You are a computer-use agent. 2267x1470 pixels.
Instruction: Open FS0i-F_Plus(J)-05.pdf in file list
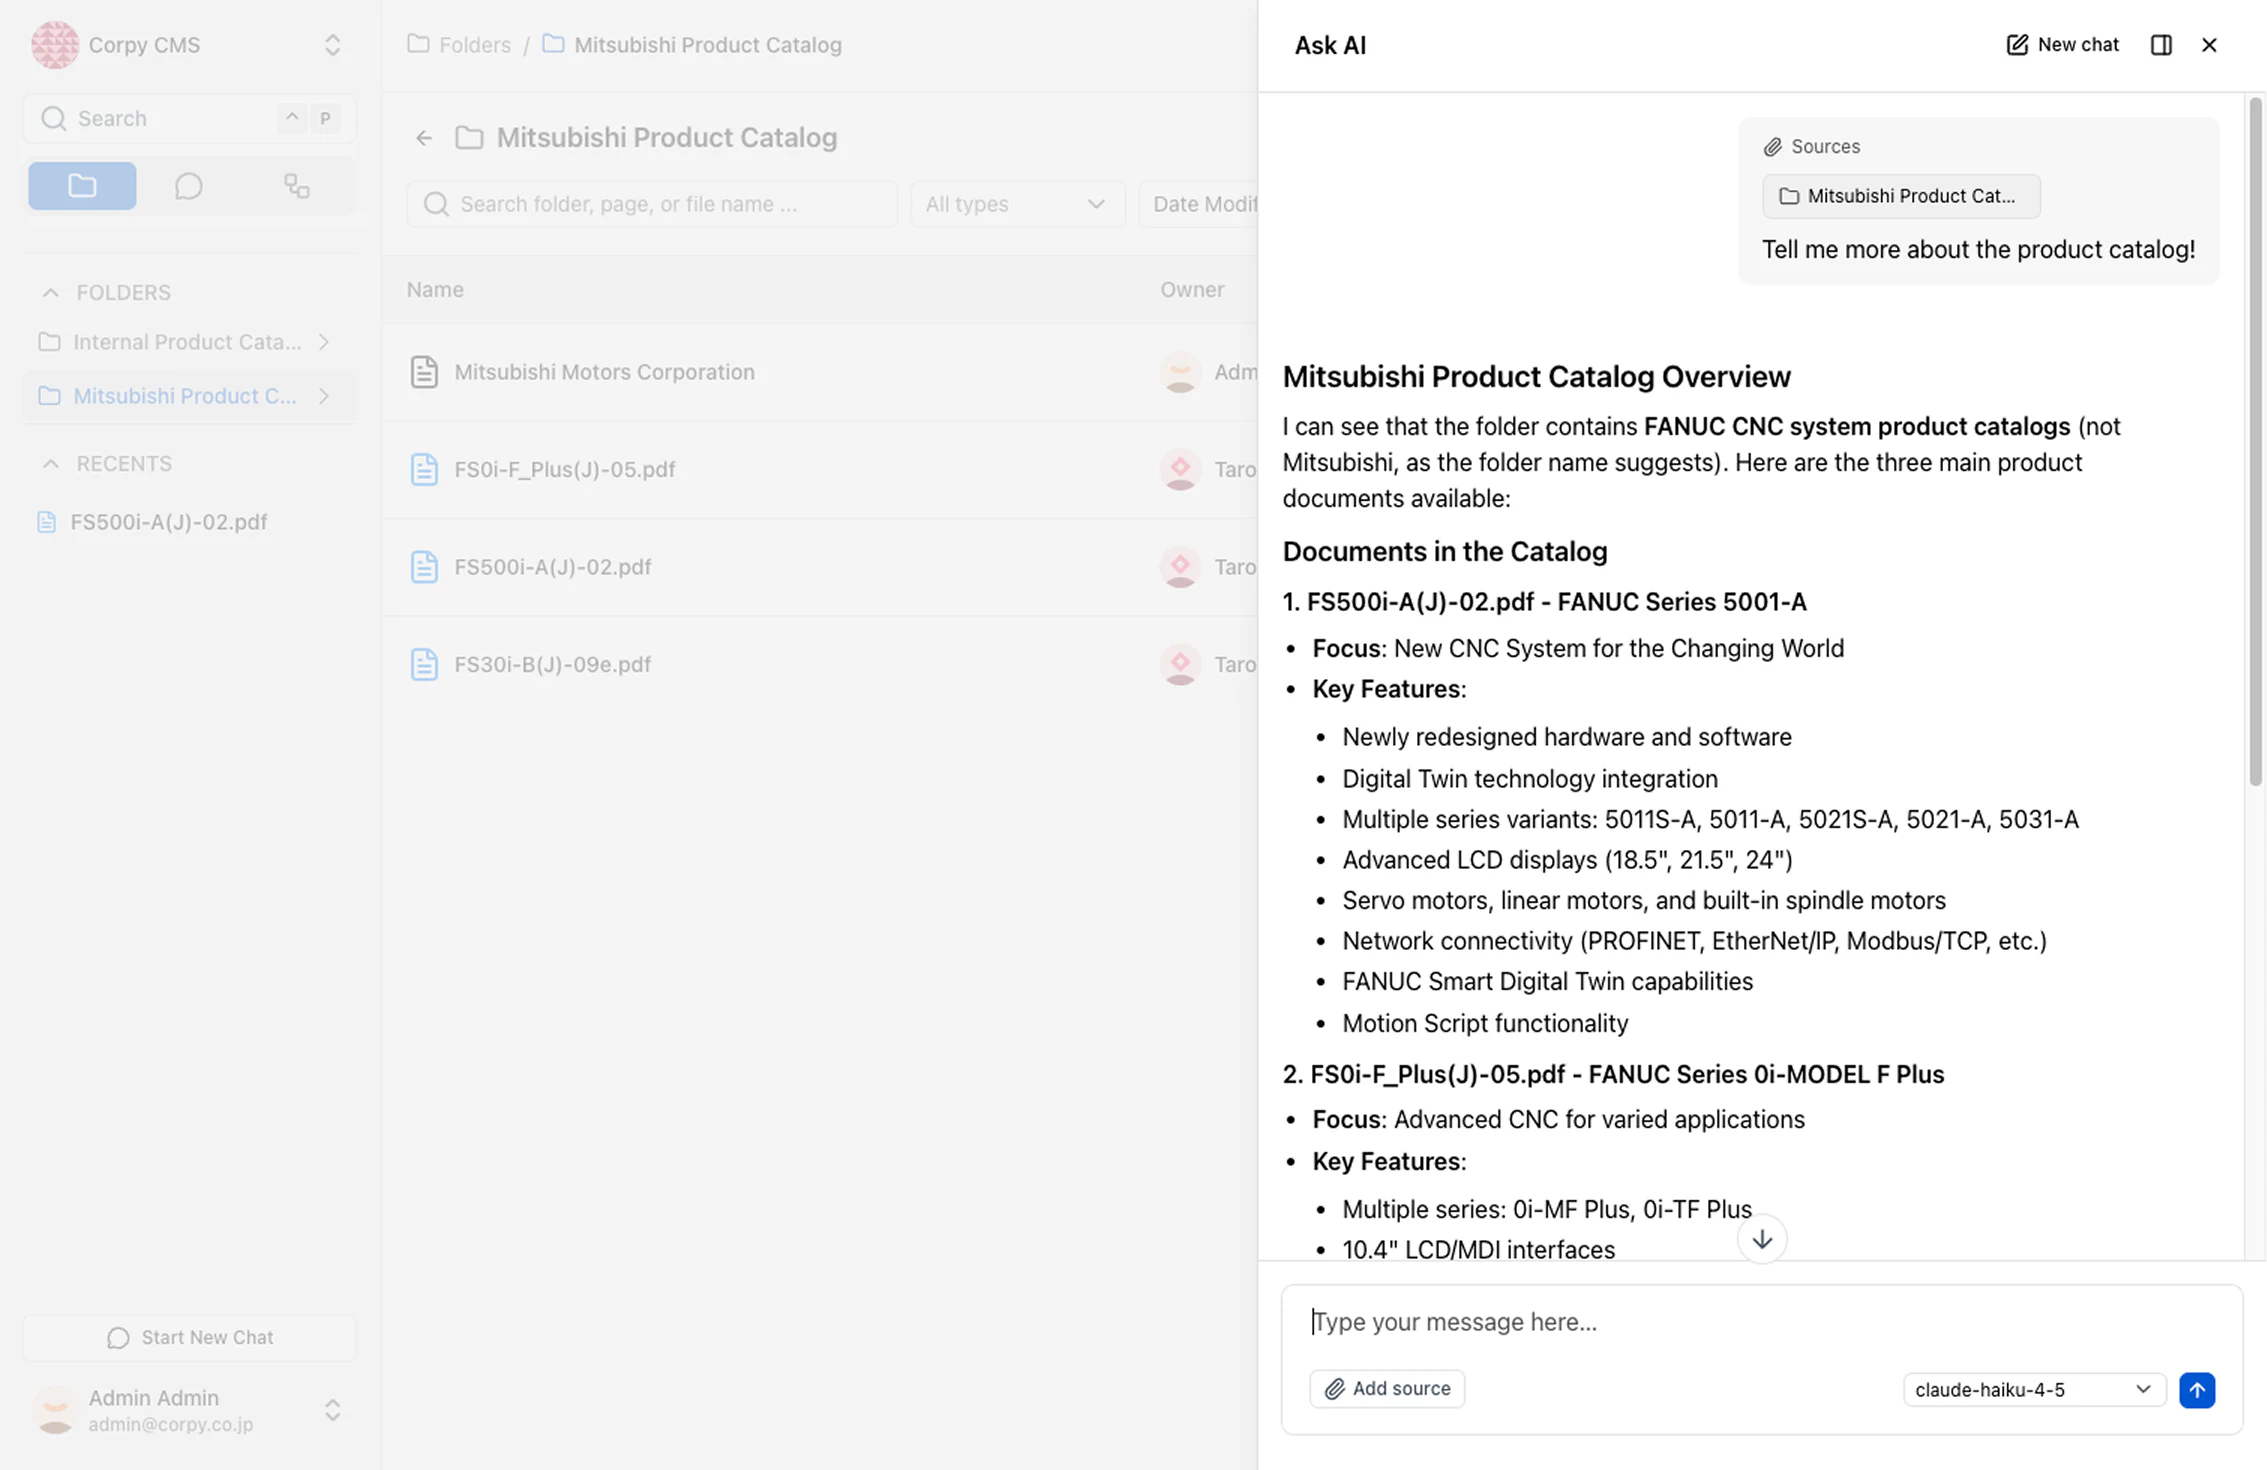[564, 469]
